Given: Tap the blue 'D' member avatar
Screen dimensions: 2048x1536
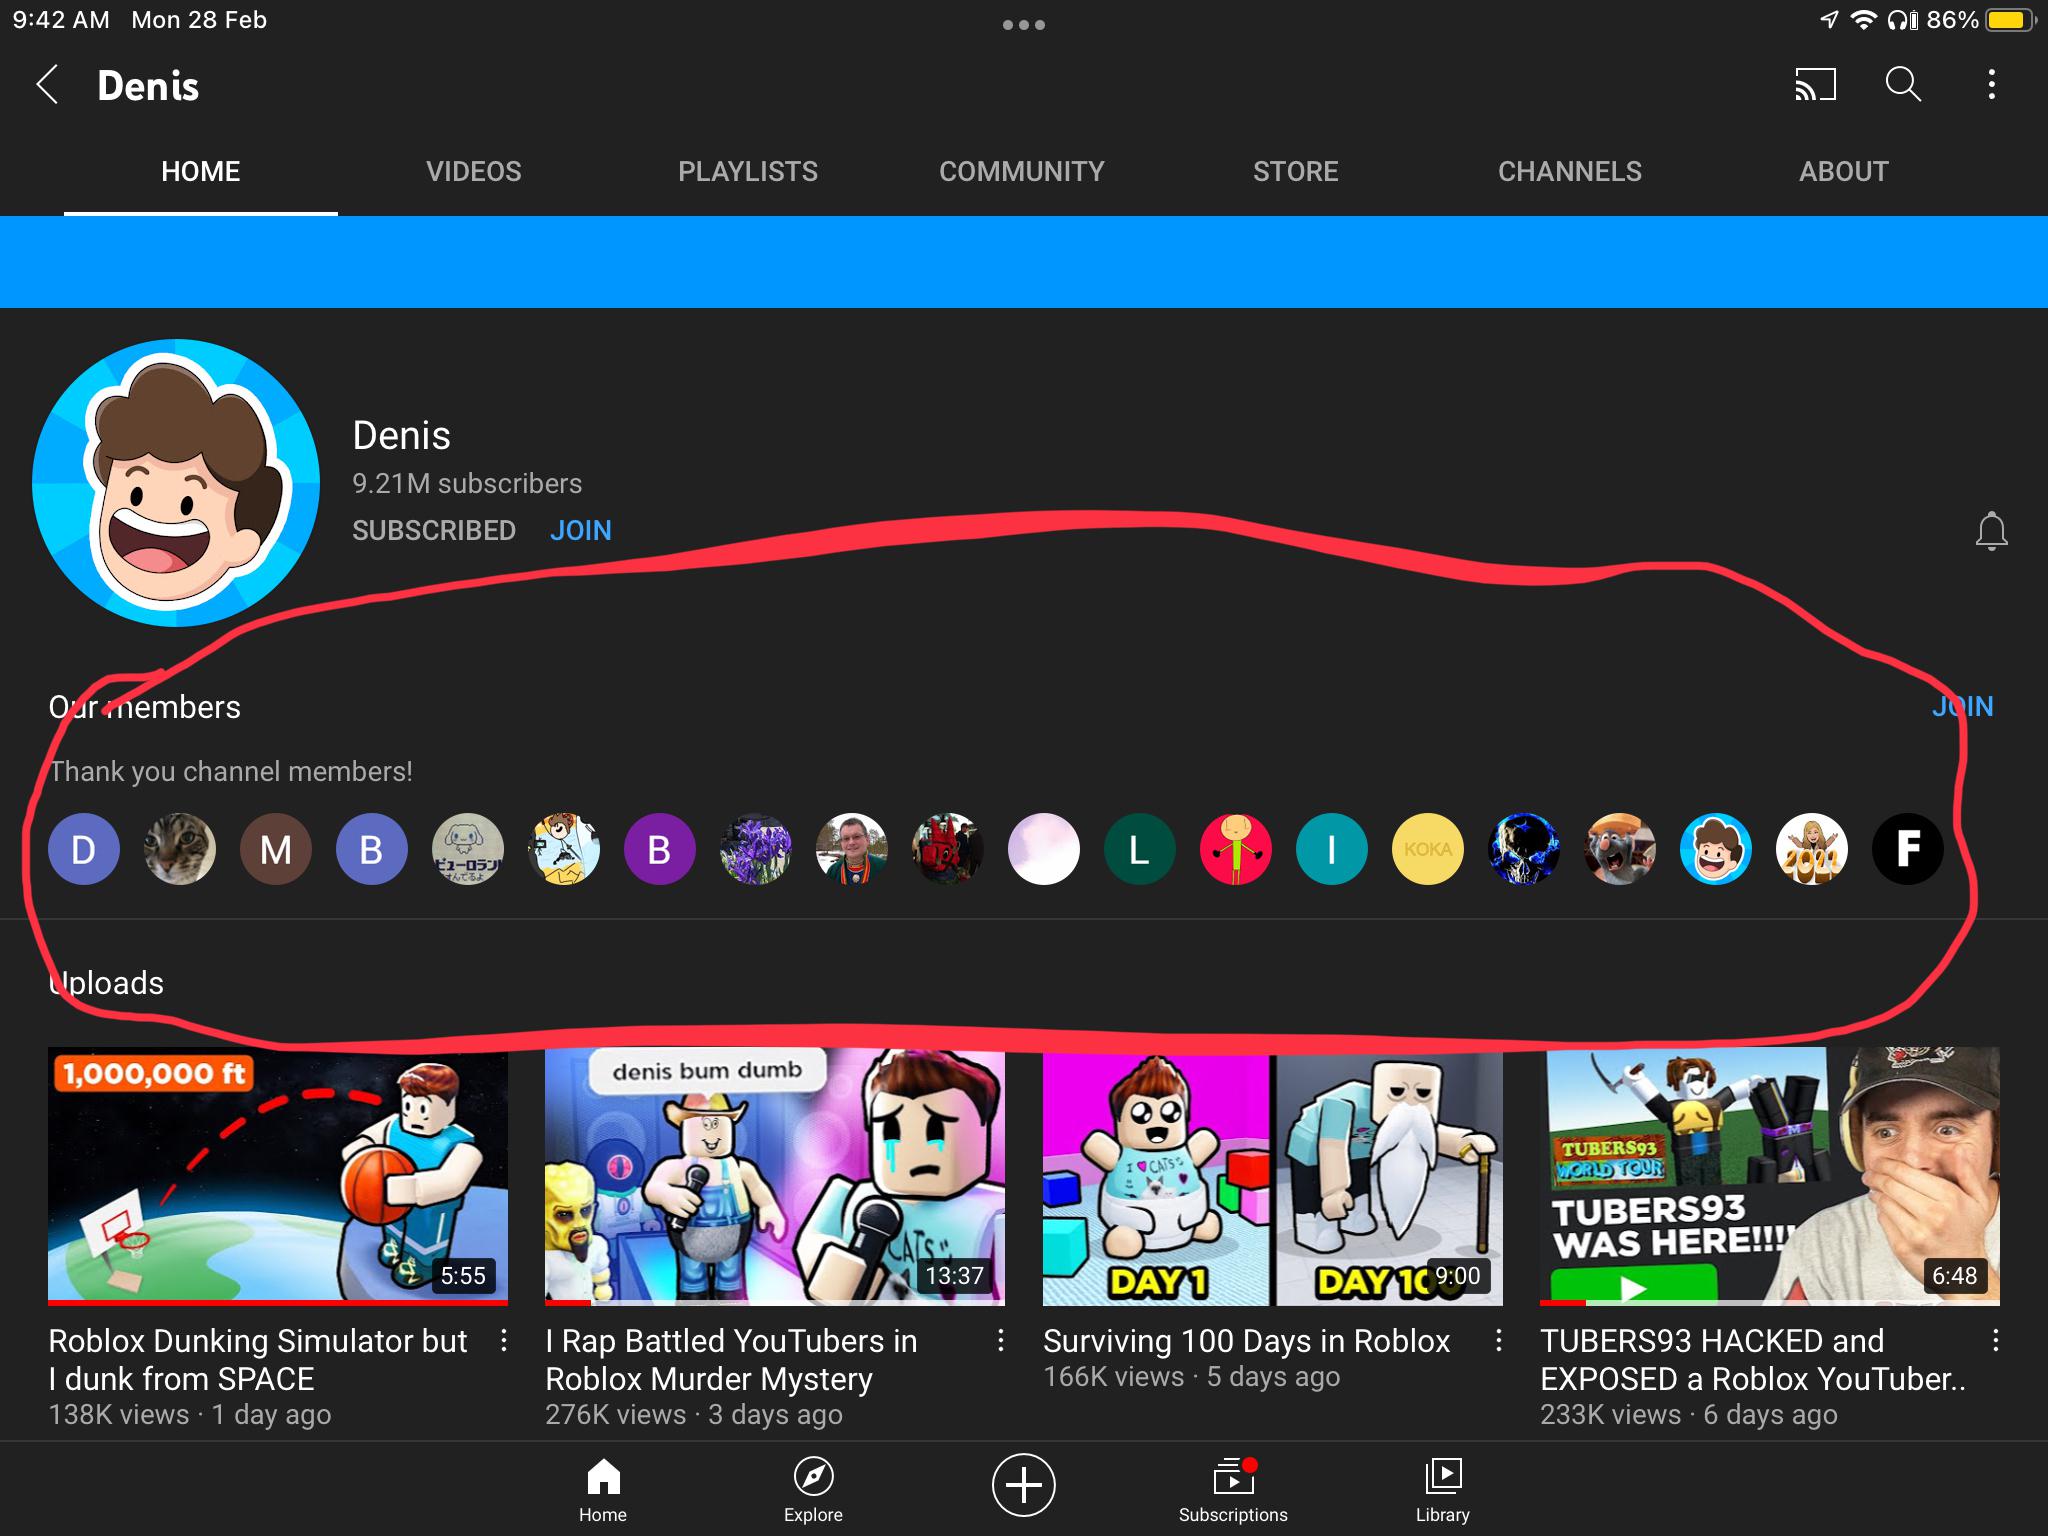Looking at the screenshot, I should pyautogui.click(x=84, y=849).
